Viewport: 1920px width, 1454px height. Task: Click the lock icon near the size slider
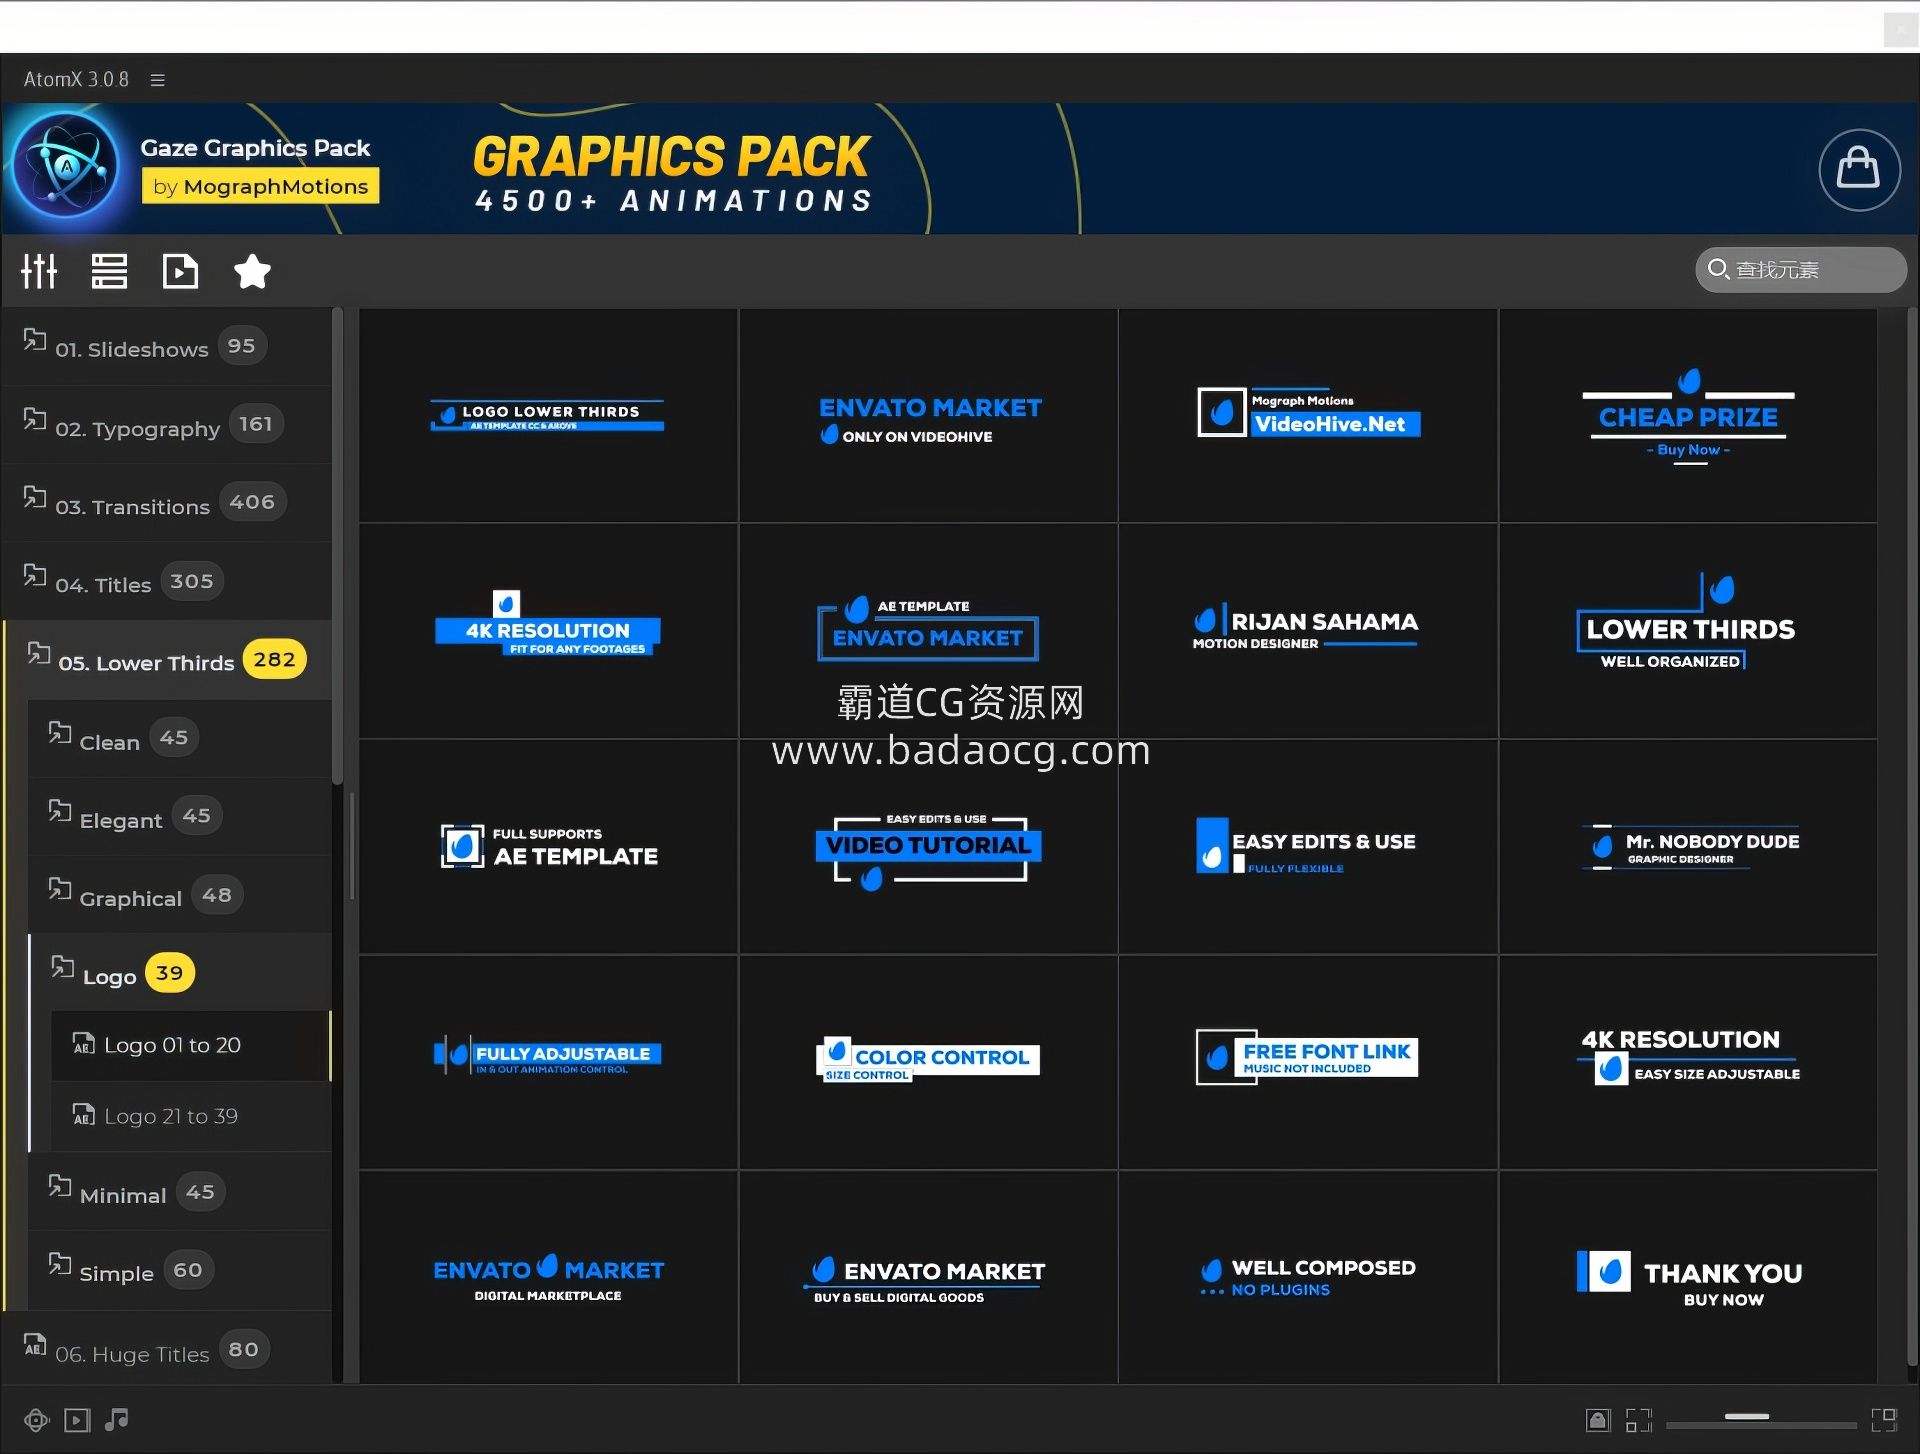1598,1420
